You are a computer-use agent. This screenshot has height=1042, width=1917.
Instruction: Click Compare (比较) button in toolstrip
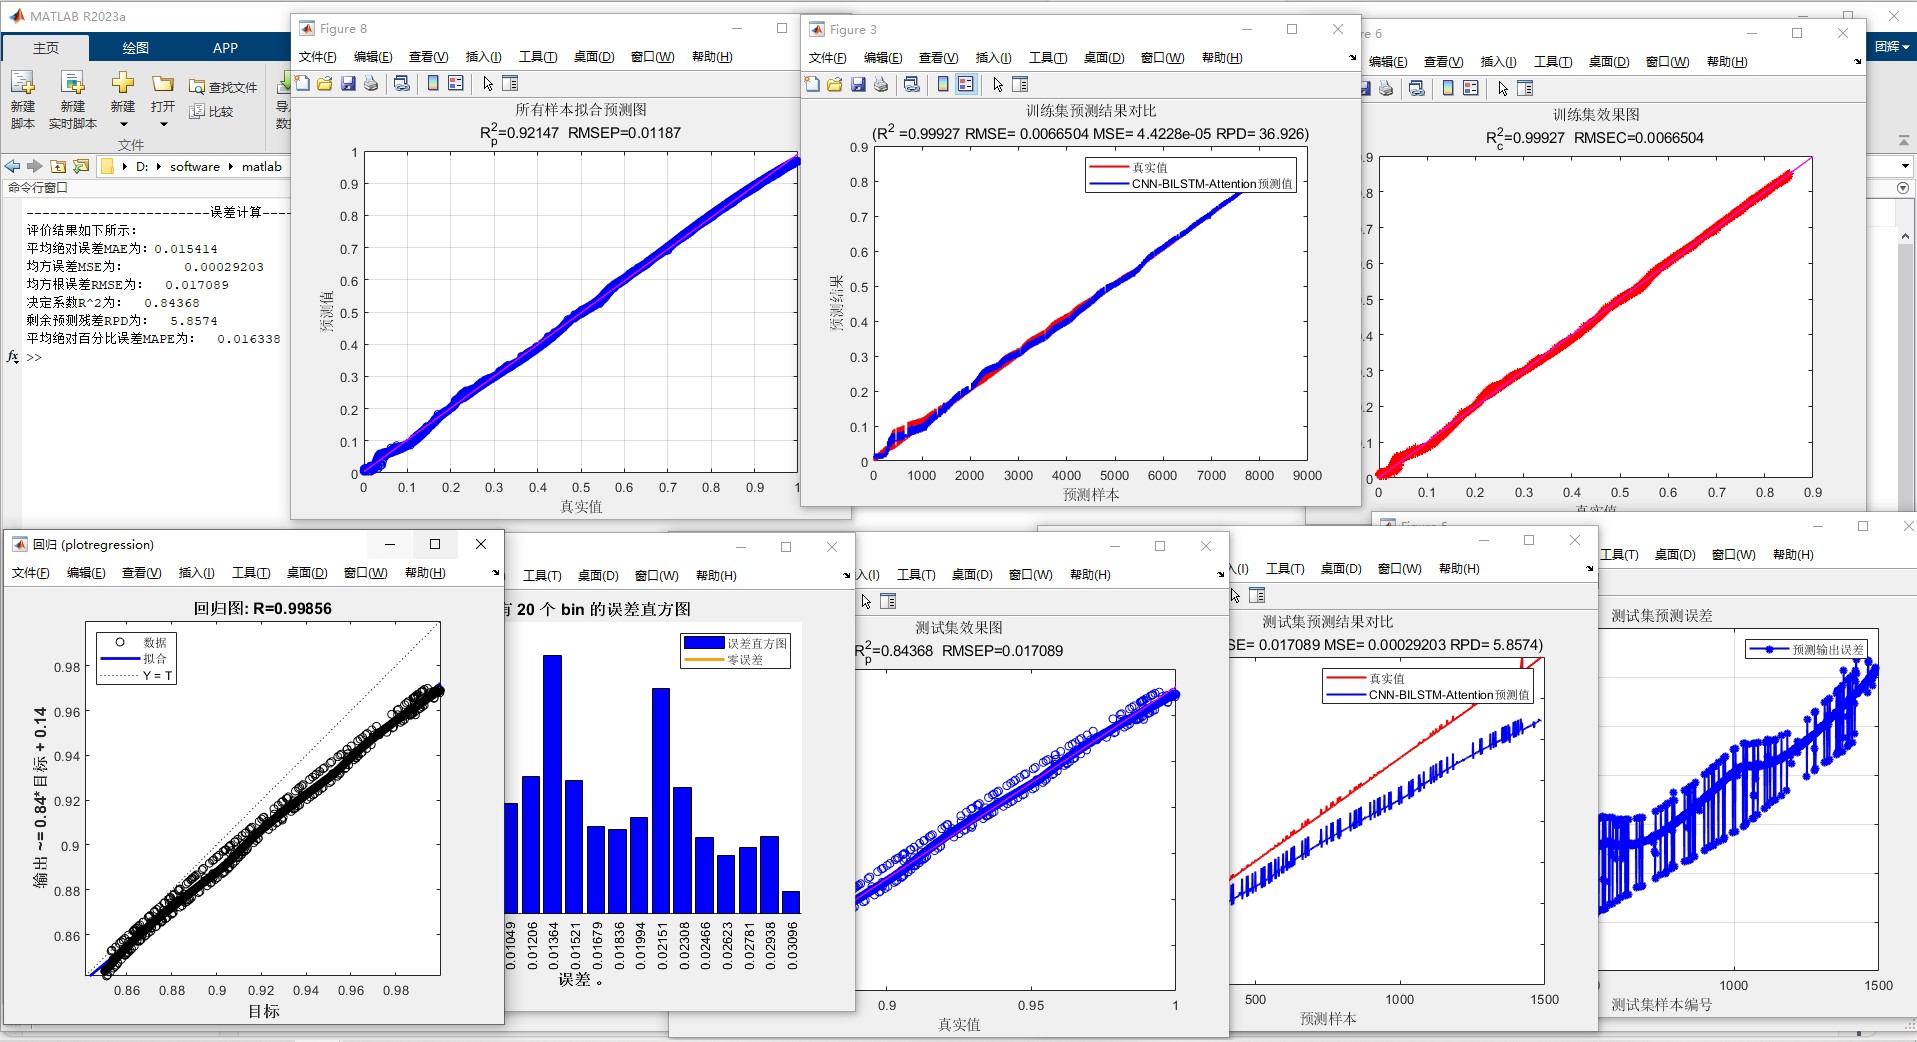tap(211, 112)
